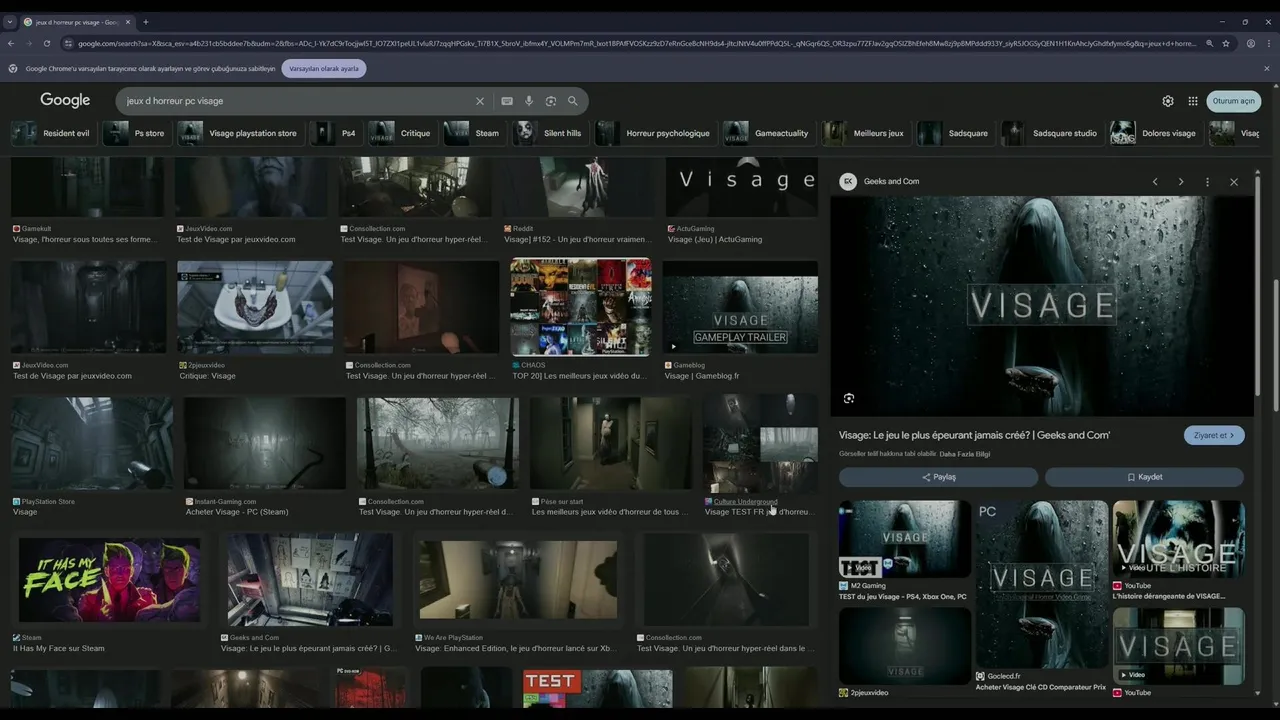Open the PlayStation Store Visage thumbnail
The image size is (1280, 720).
tap(91, 443)
